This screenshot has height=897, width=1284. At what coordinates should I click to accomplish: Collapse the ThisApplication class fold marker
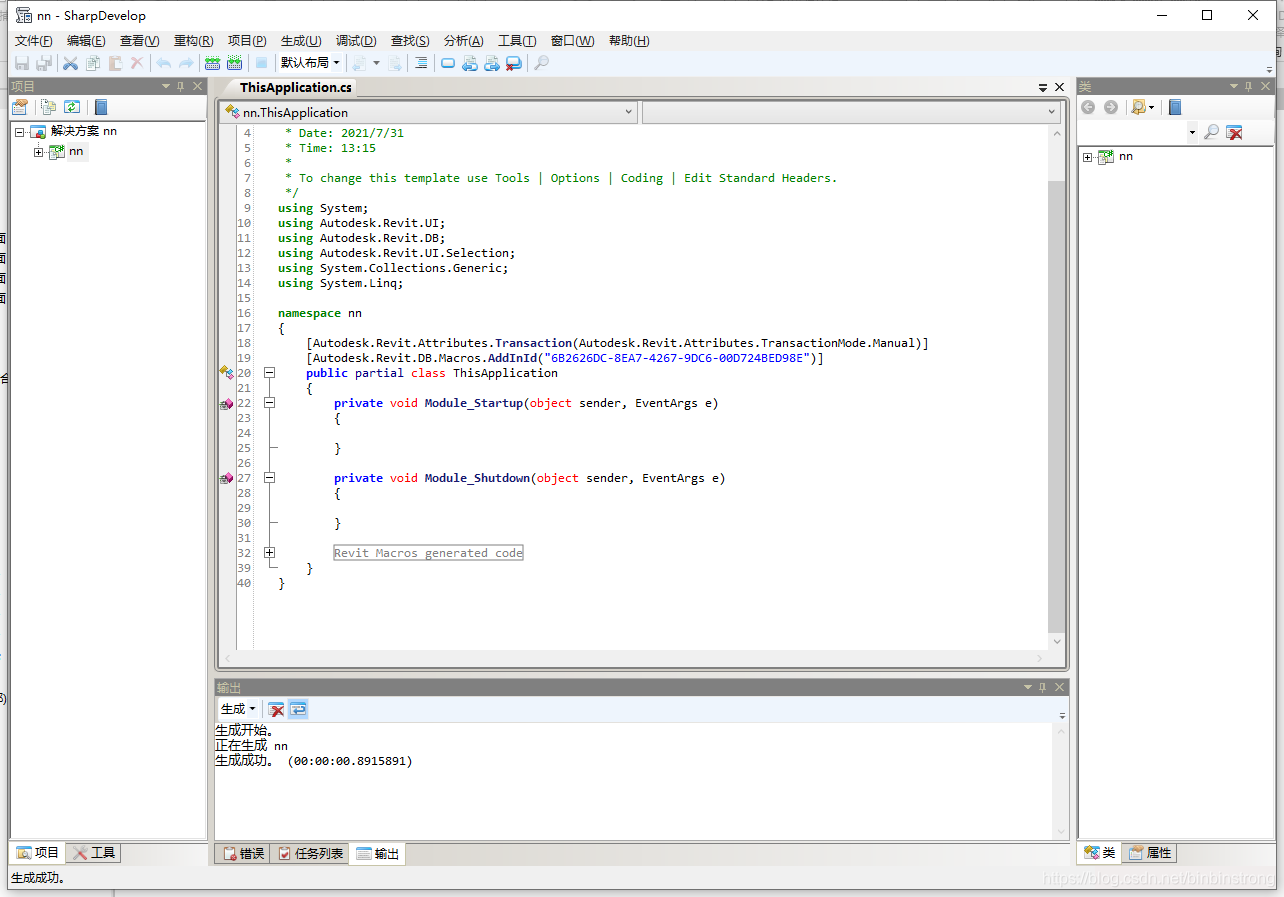pyautogui.click(x=269, y=373)
